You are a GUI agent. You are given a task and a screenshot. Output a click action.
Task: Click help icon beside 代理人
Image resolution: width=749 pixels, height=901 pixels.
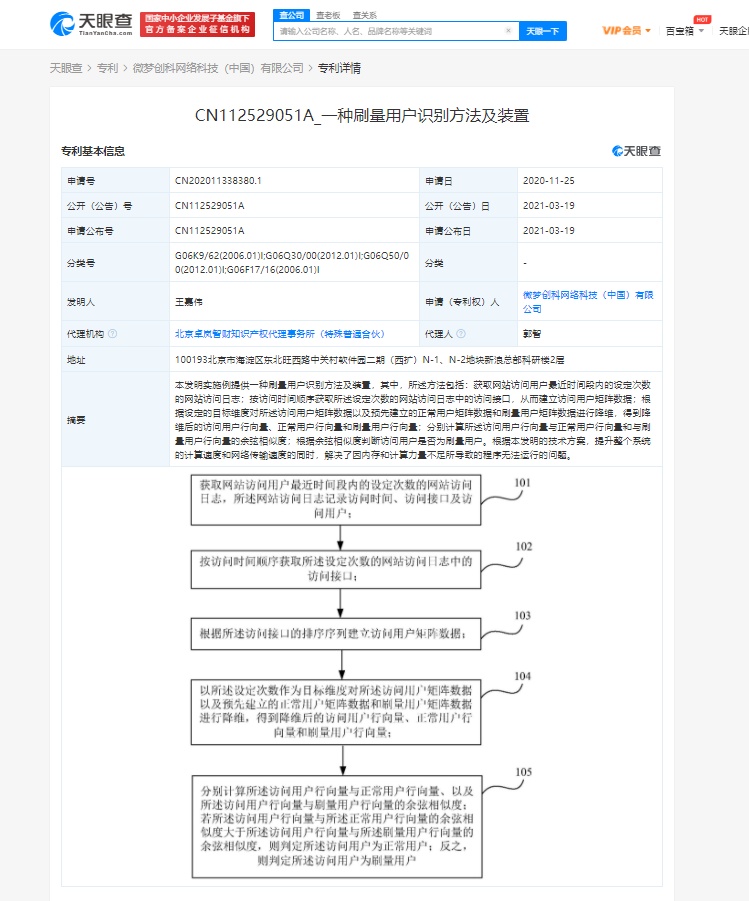[460, 333]
